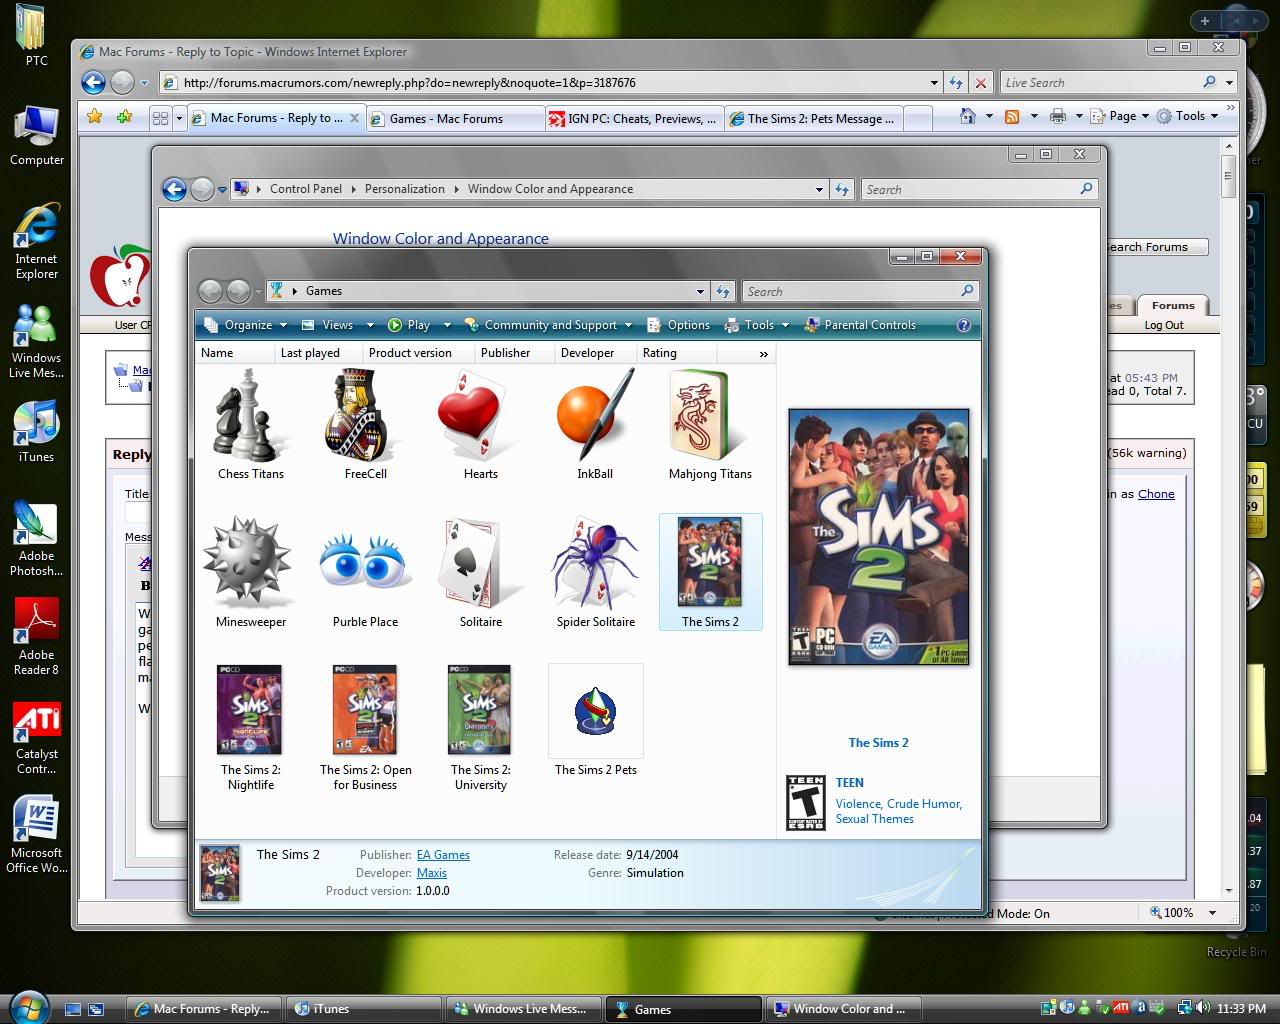Switch to The Sims 2: Pets Message tab
Viewport: 1280px width, 1024px height.
tap(814, 118)
